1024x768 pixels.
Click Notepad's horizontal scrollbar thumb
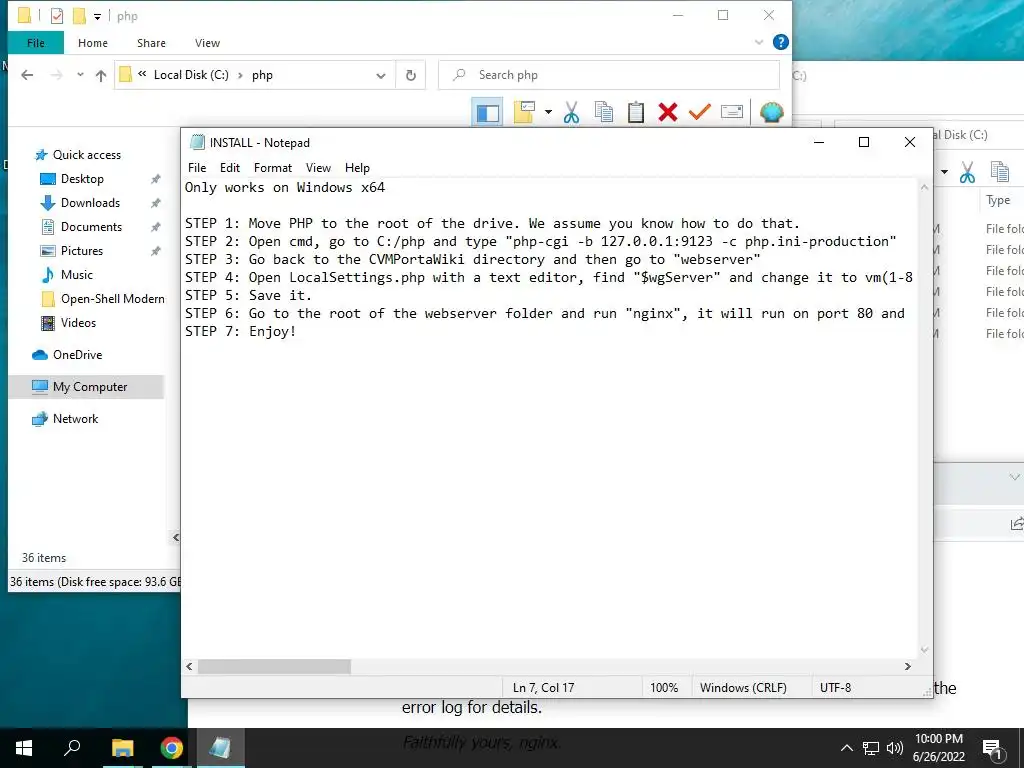[274, 667]
